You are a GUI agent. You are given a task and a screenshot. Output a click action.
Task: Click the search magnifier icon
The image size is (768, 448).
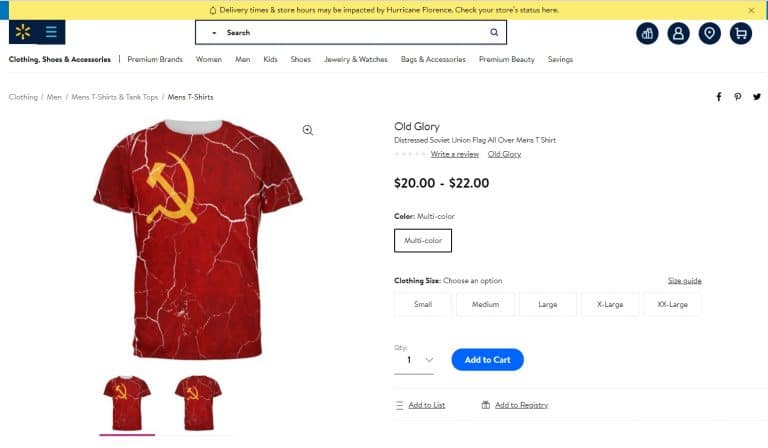tap(494, 32)
